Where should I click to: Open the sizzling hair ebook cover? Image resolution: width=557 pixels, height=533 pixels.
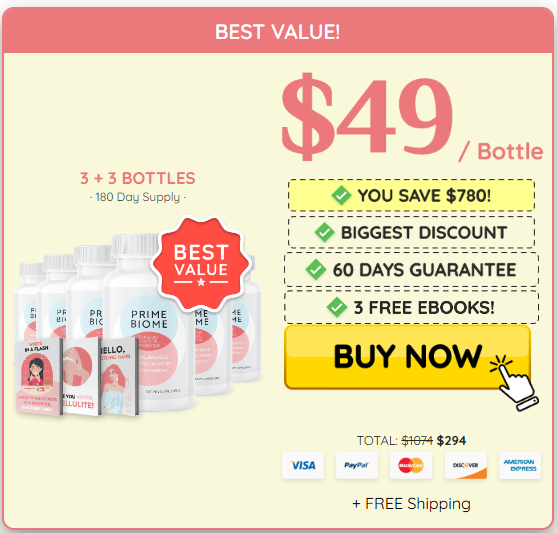[119, 376]
